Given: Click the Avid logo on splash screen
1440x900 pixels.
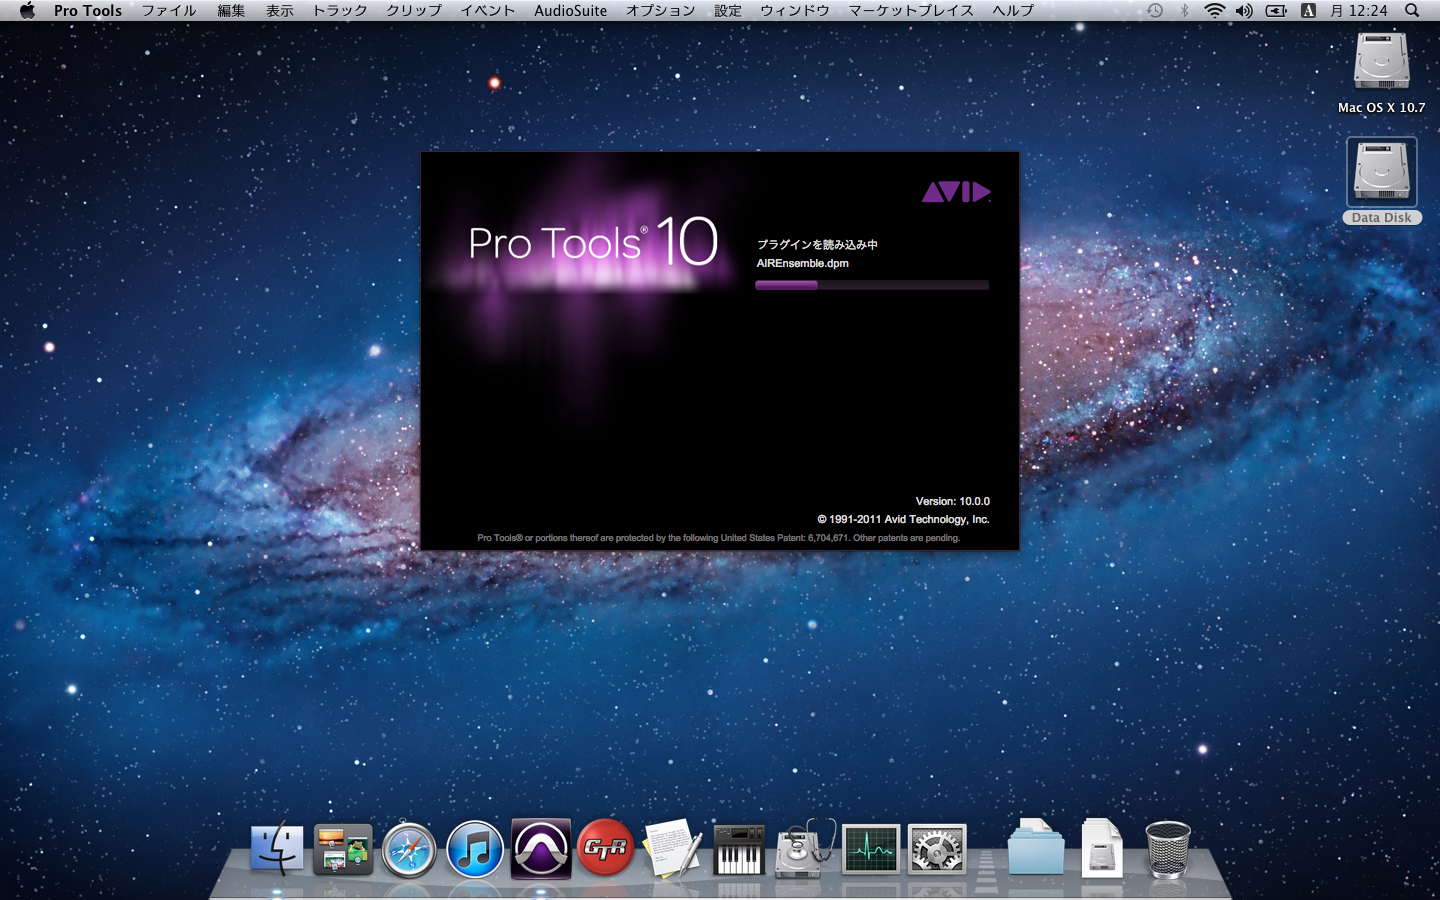Looking at the screenshot, I should (x=956, y=192).
